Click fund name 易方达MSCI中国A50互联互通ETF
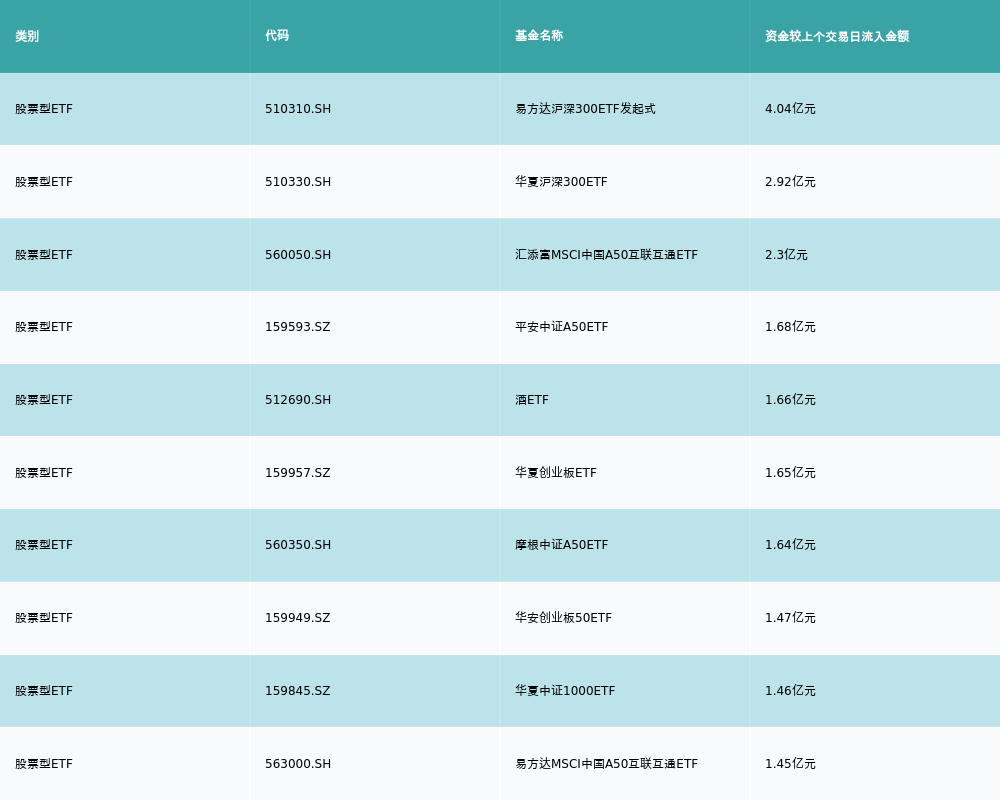Image resolution: width=1000 pixels, height=800 pixels. (x=607, y=764)
